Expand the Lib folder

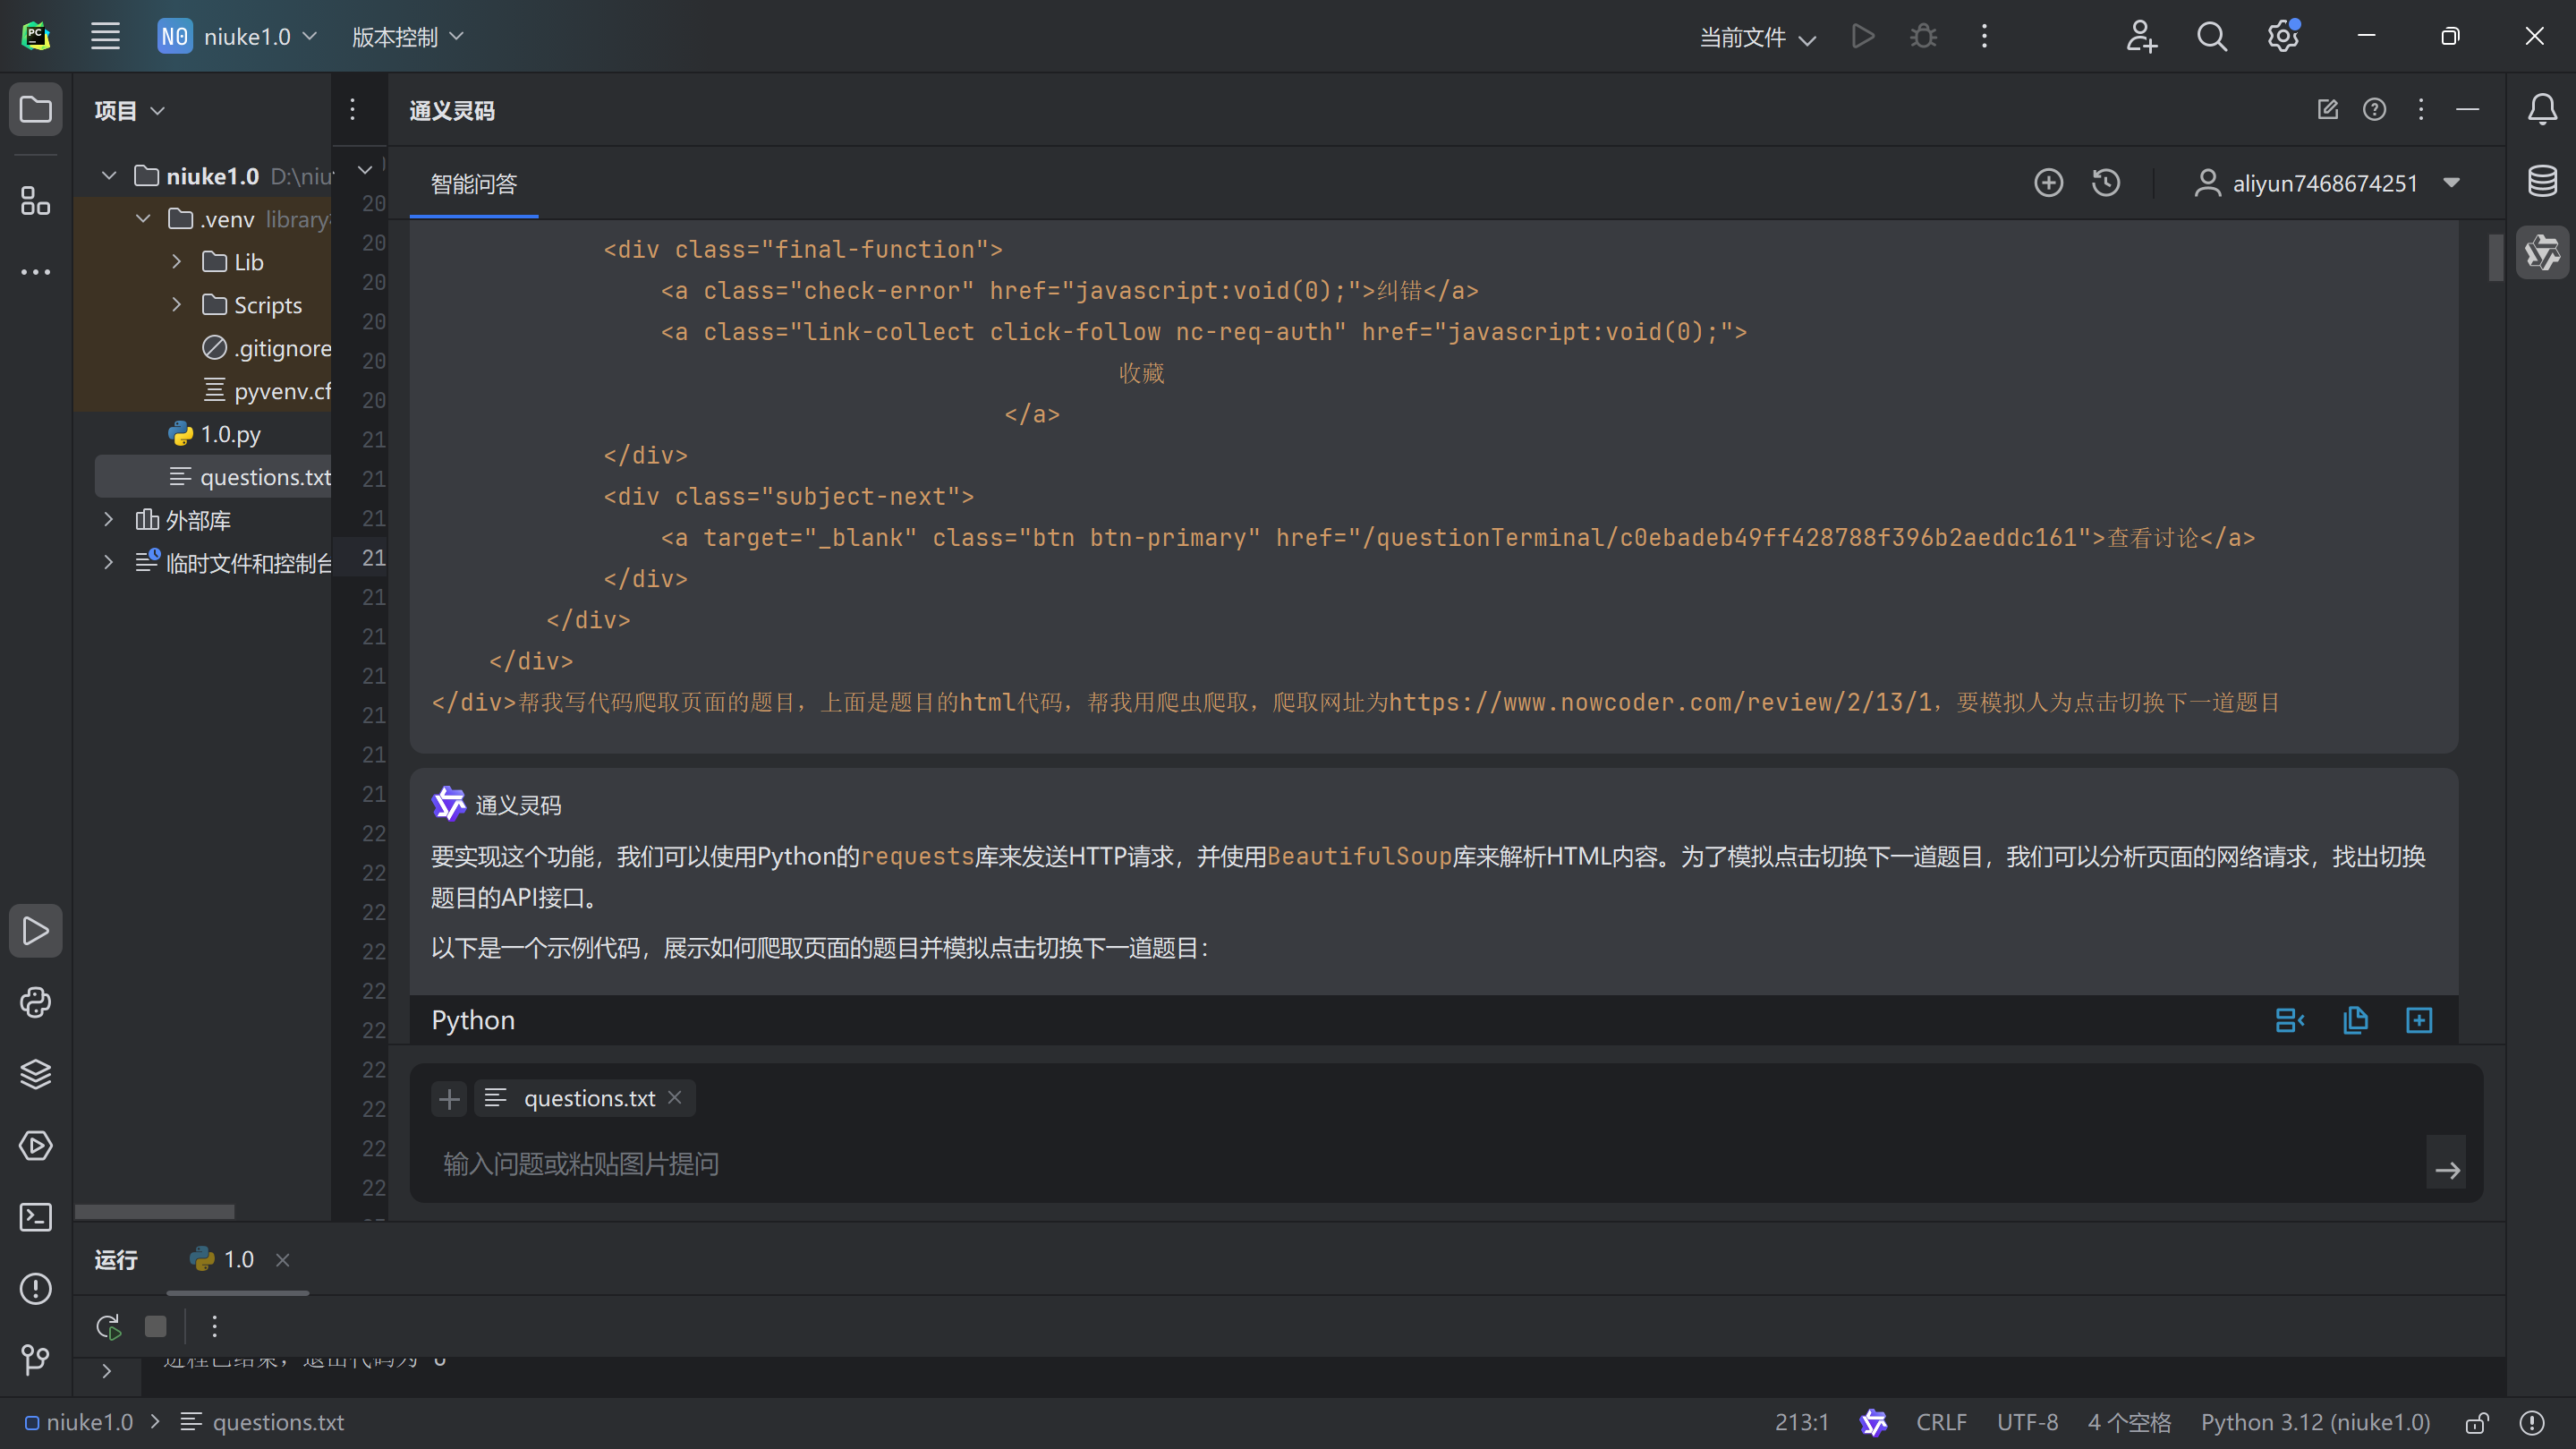click(177, 262)
